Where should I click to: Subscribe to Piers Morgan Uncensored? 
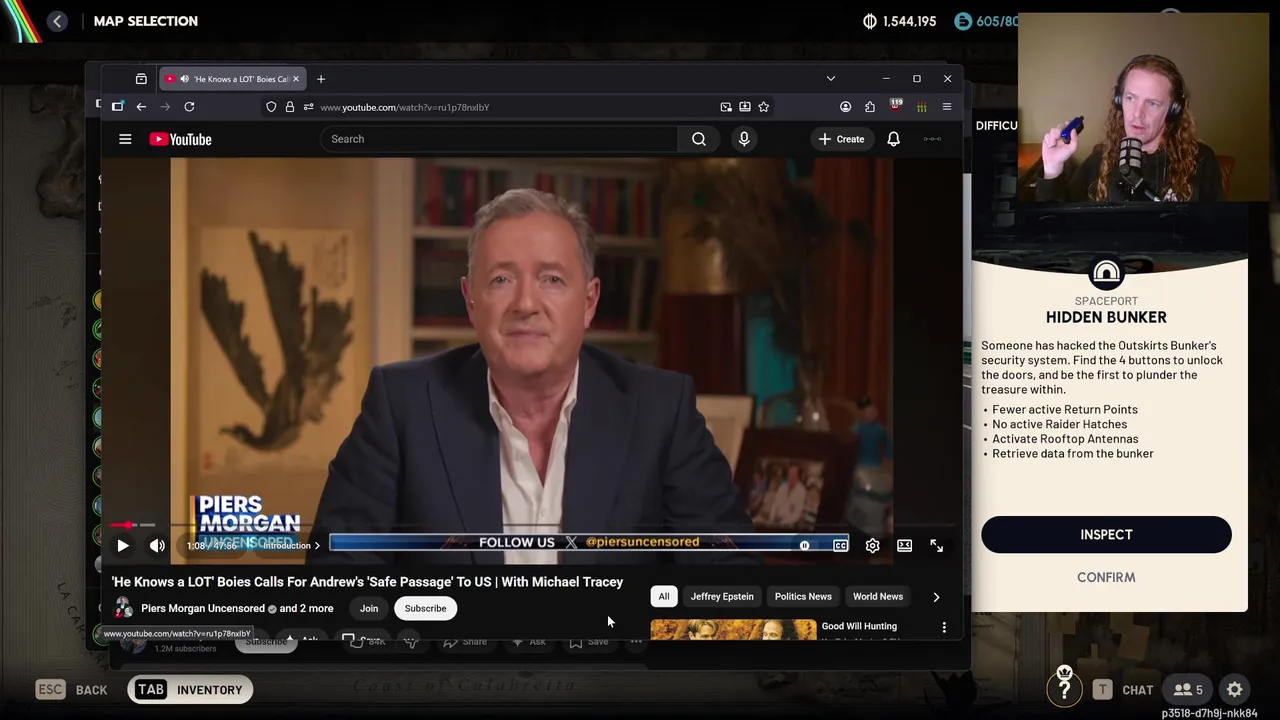425,608
